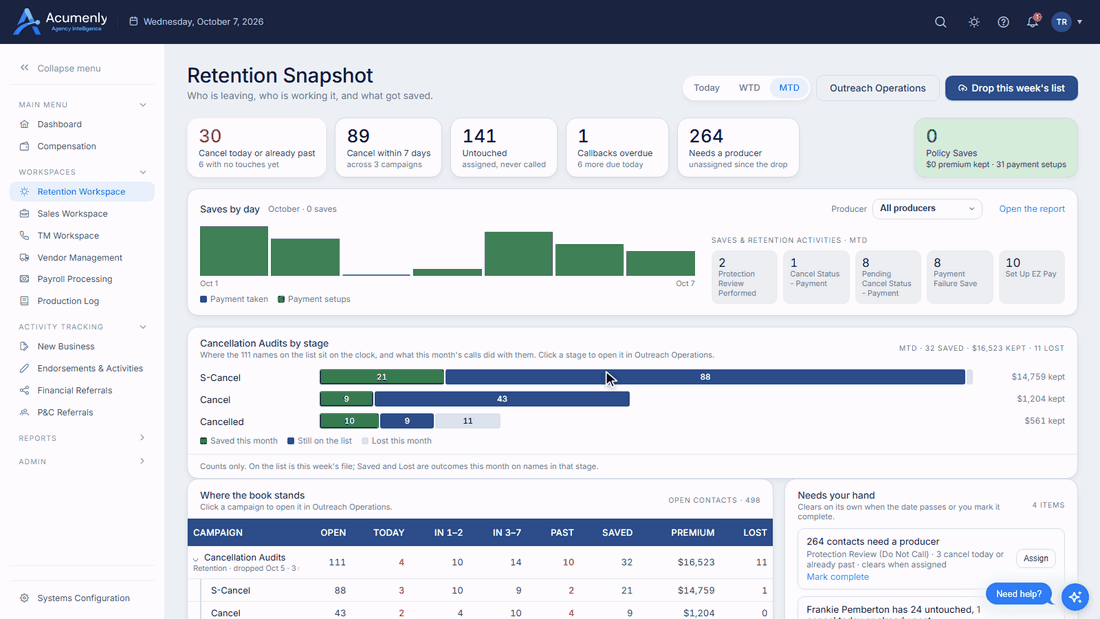Open the search icon in top bar
The image size is (1100, 619).
tap(940, 22)
